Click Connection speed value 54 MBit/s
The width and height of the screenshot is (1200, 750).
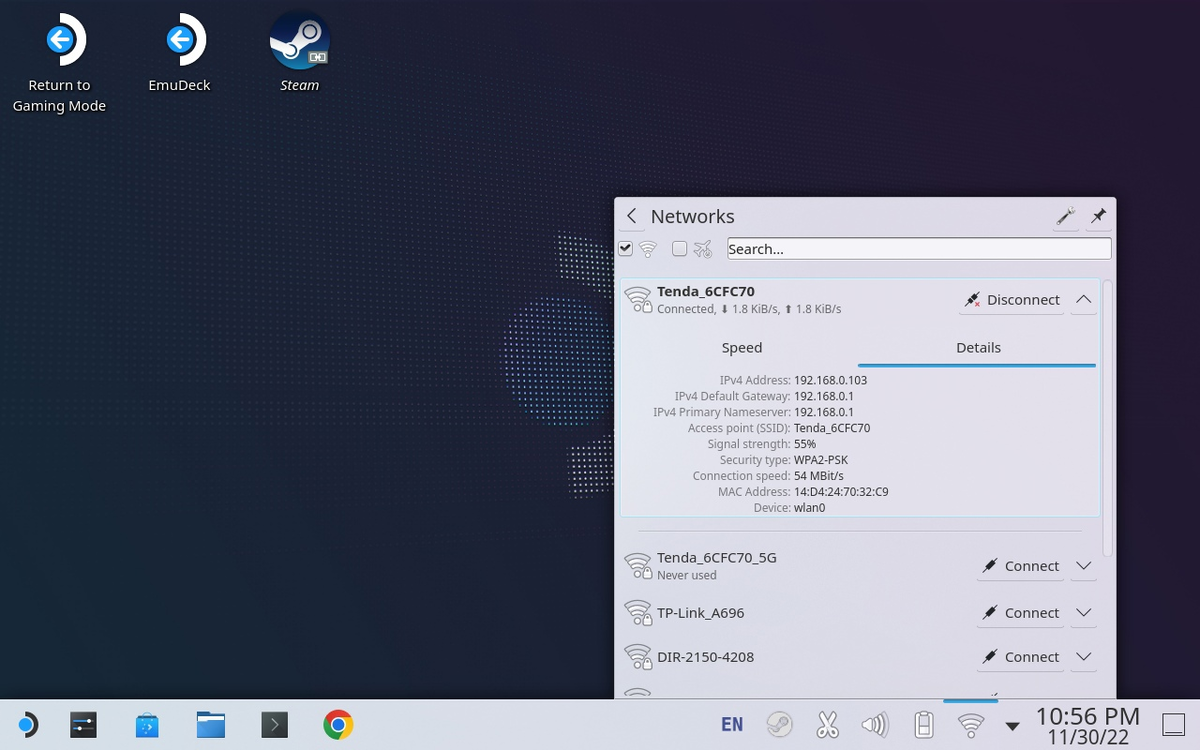point(819,476)
